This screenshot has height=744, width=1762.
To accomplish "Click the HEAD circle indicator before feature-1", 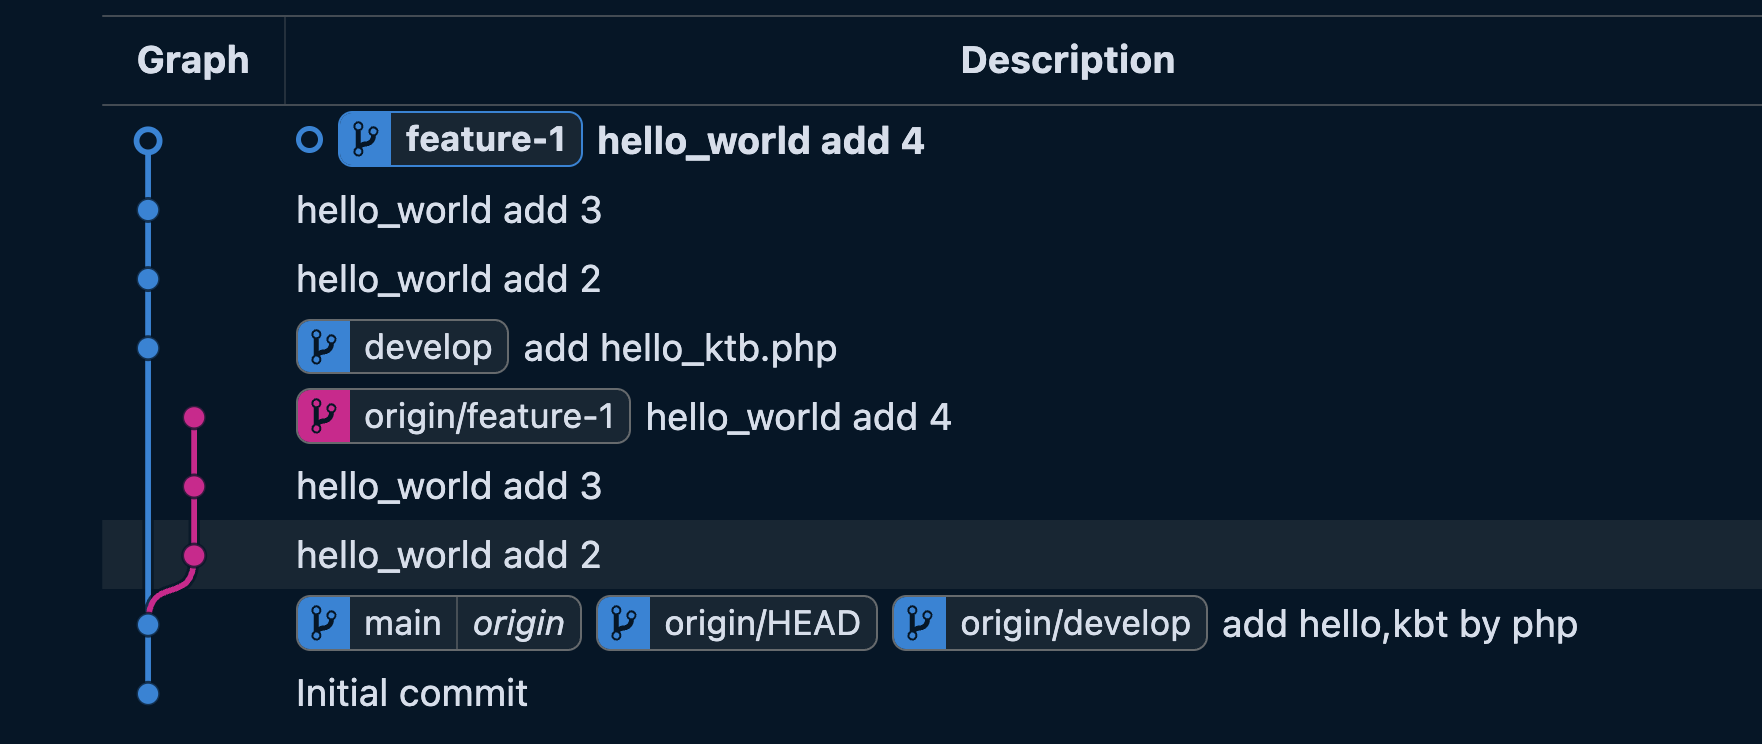I will coord(310,140).
